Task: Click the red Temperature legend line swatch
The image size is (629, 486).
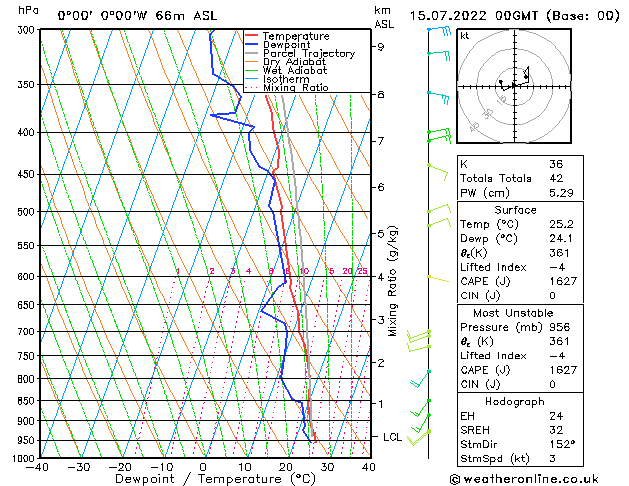Action: [x=252, y=36]
